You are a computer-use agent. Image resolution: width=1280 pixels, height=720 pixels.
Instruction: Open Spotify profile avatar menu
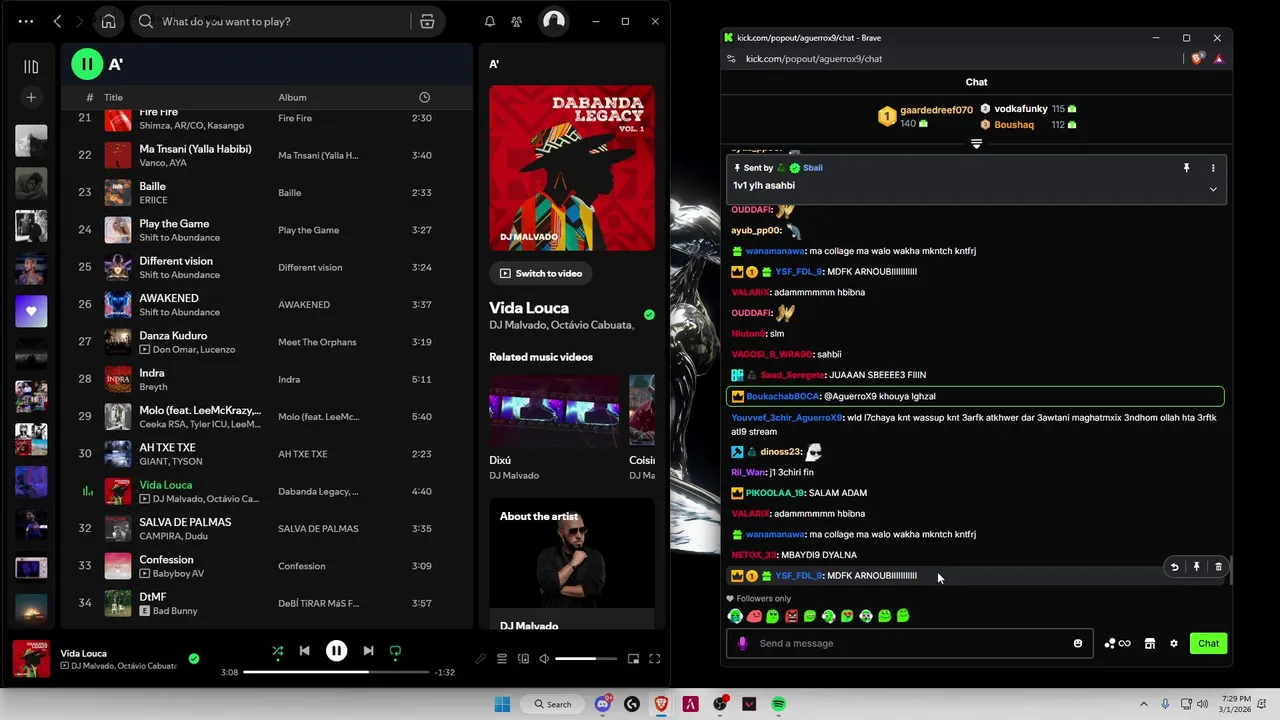pyautogui.click(x=554, y=21)
